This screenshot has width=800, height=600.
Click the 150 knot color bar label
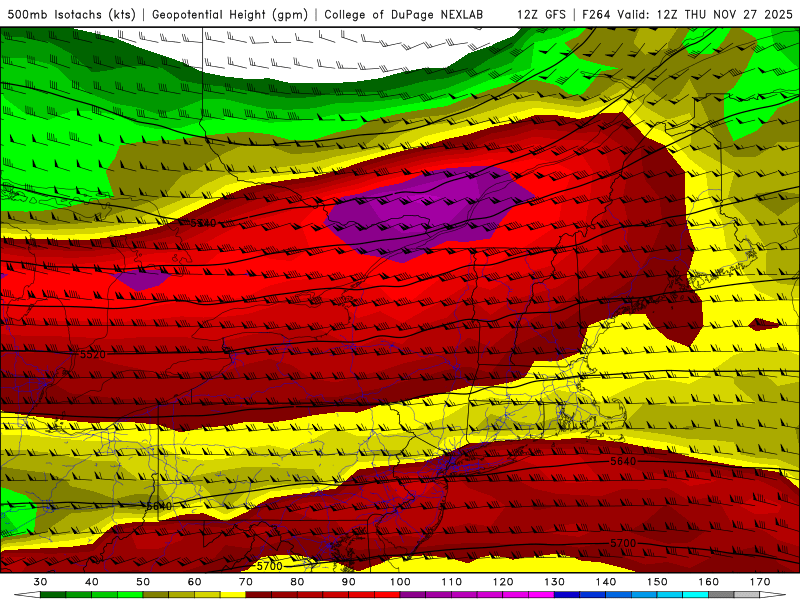coord(657,582)
